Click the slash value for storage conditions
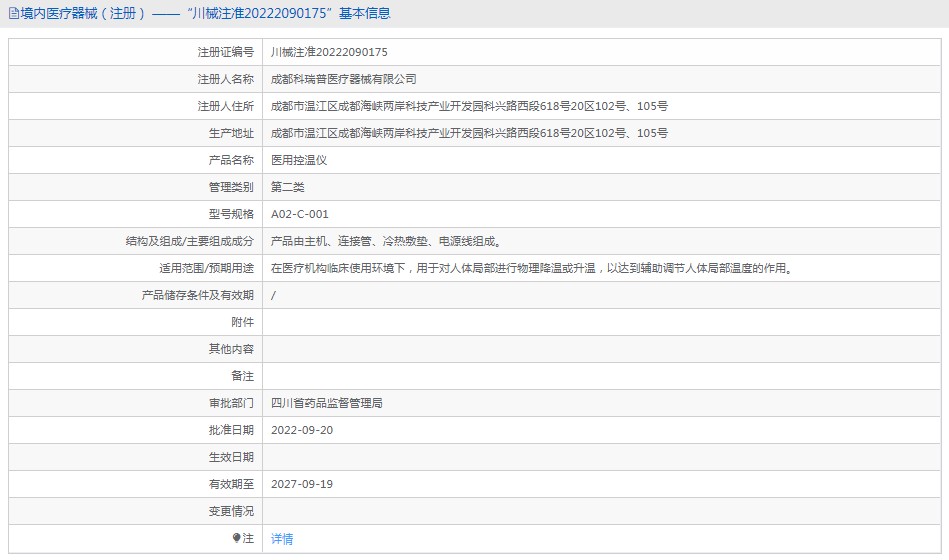This screenshot has height=560, width=949. point(273,295)
